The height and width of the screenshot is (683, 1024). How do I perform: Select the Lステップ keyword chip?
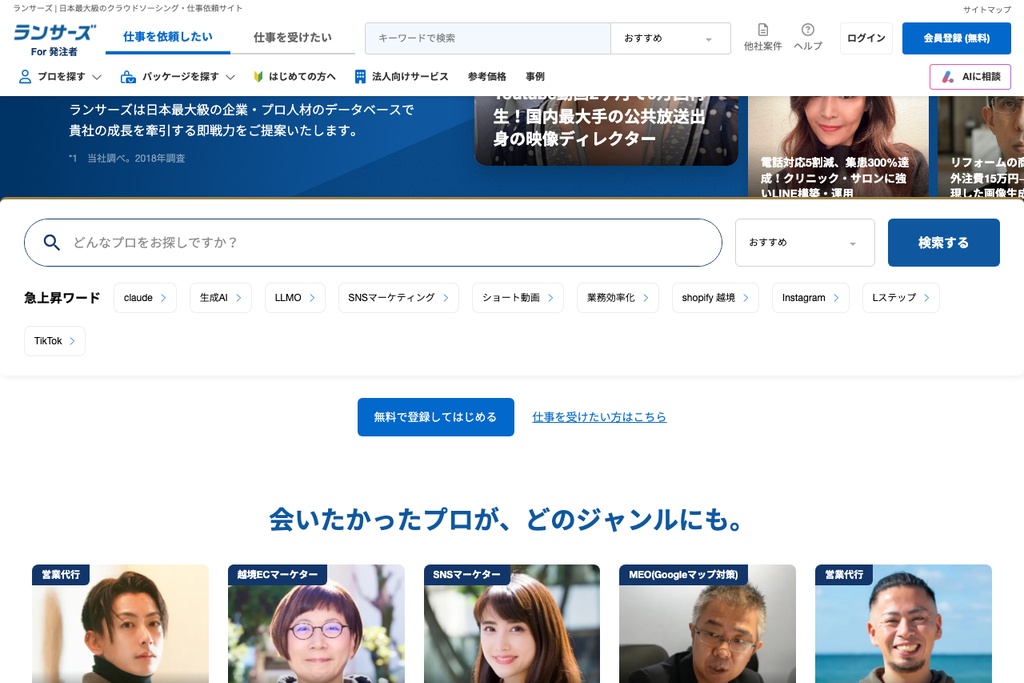901,298
